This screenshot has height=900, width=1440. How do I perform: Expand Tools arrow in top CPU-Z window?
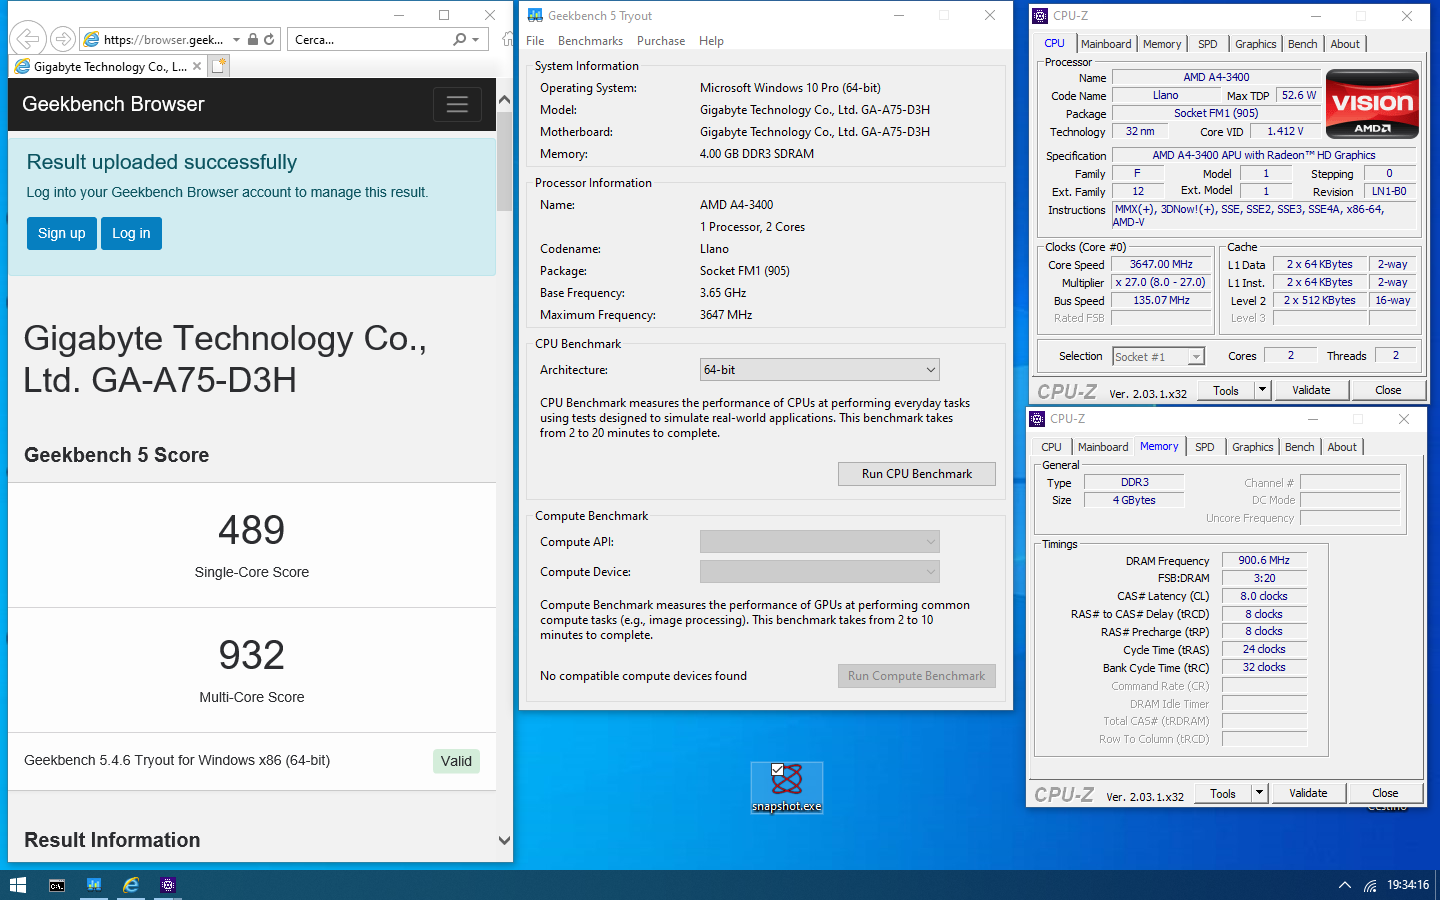1262,390
